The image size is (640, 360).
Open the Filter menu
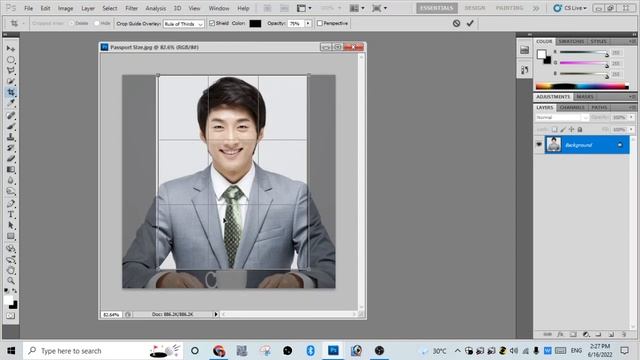pyautogui.click(x=131, y=8)
